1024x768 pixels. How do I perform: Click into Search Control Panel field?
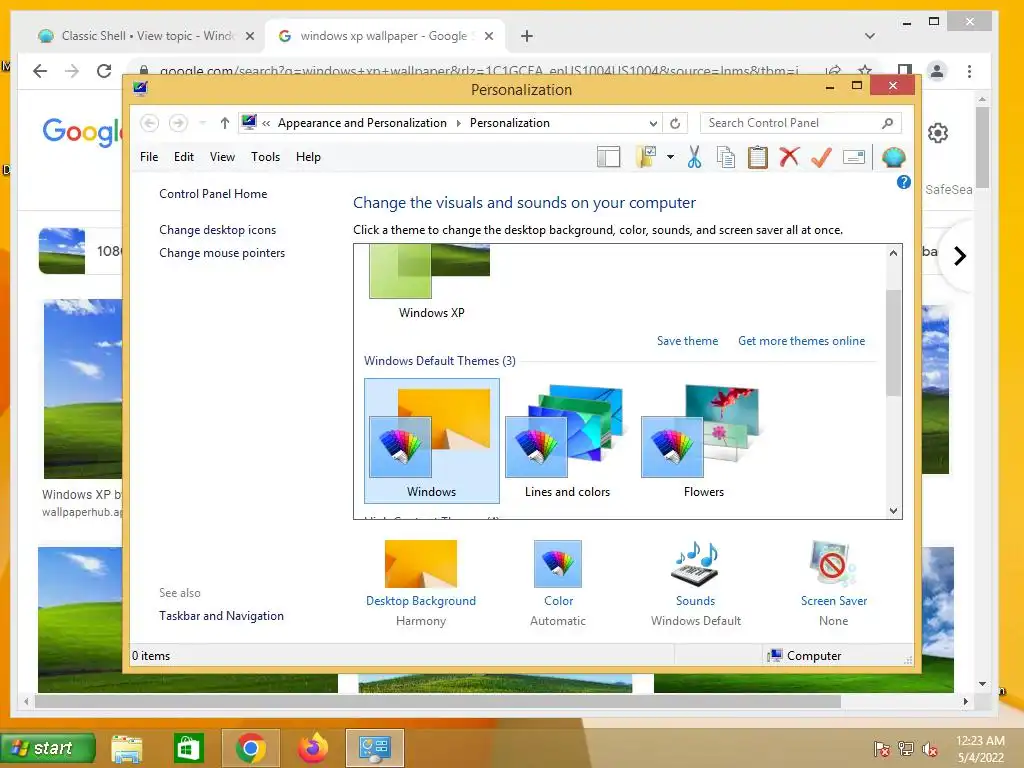pyautogui.click(x=792, y=123)
